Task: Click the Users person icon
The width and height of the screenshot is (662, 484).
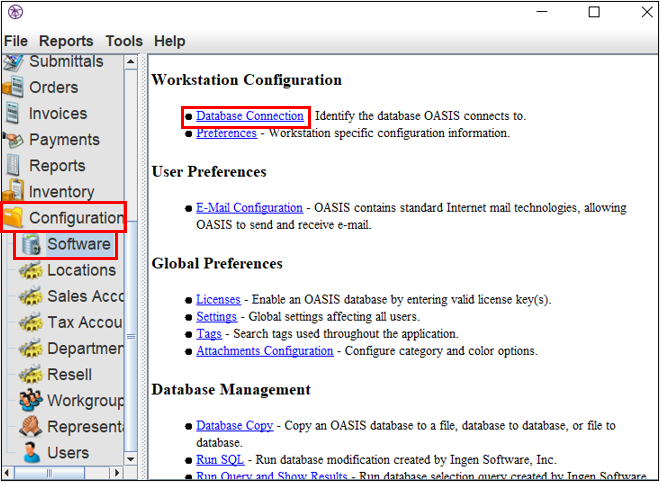Action: point(31,452)
